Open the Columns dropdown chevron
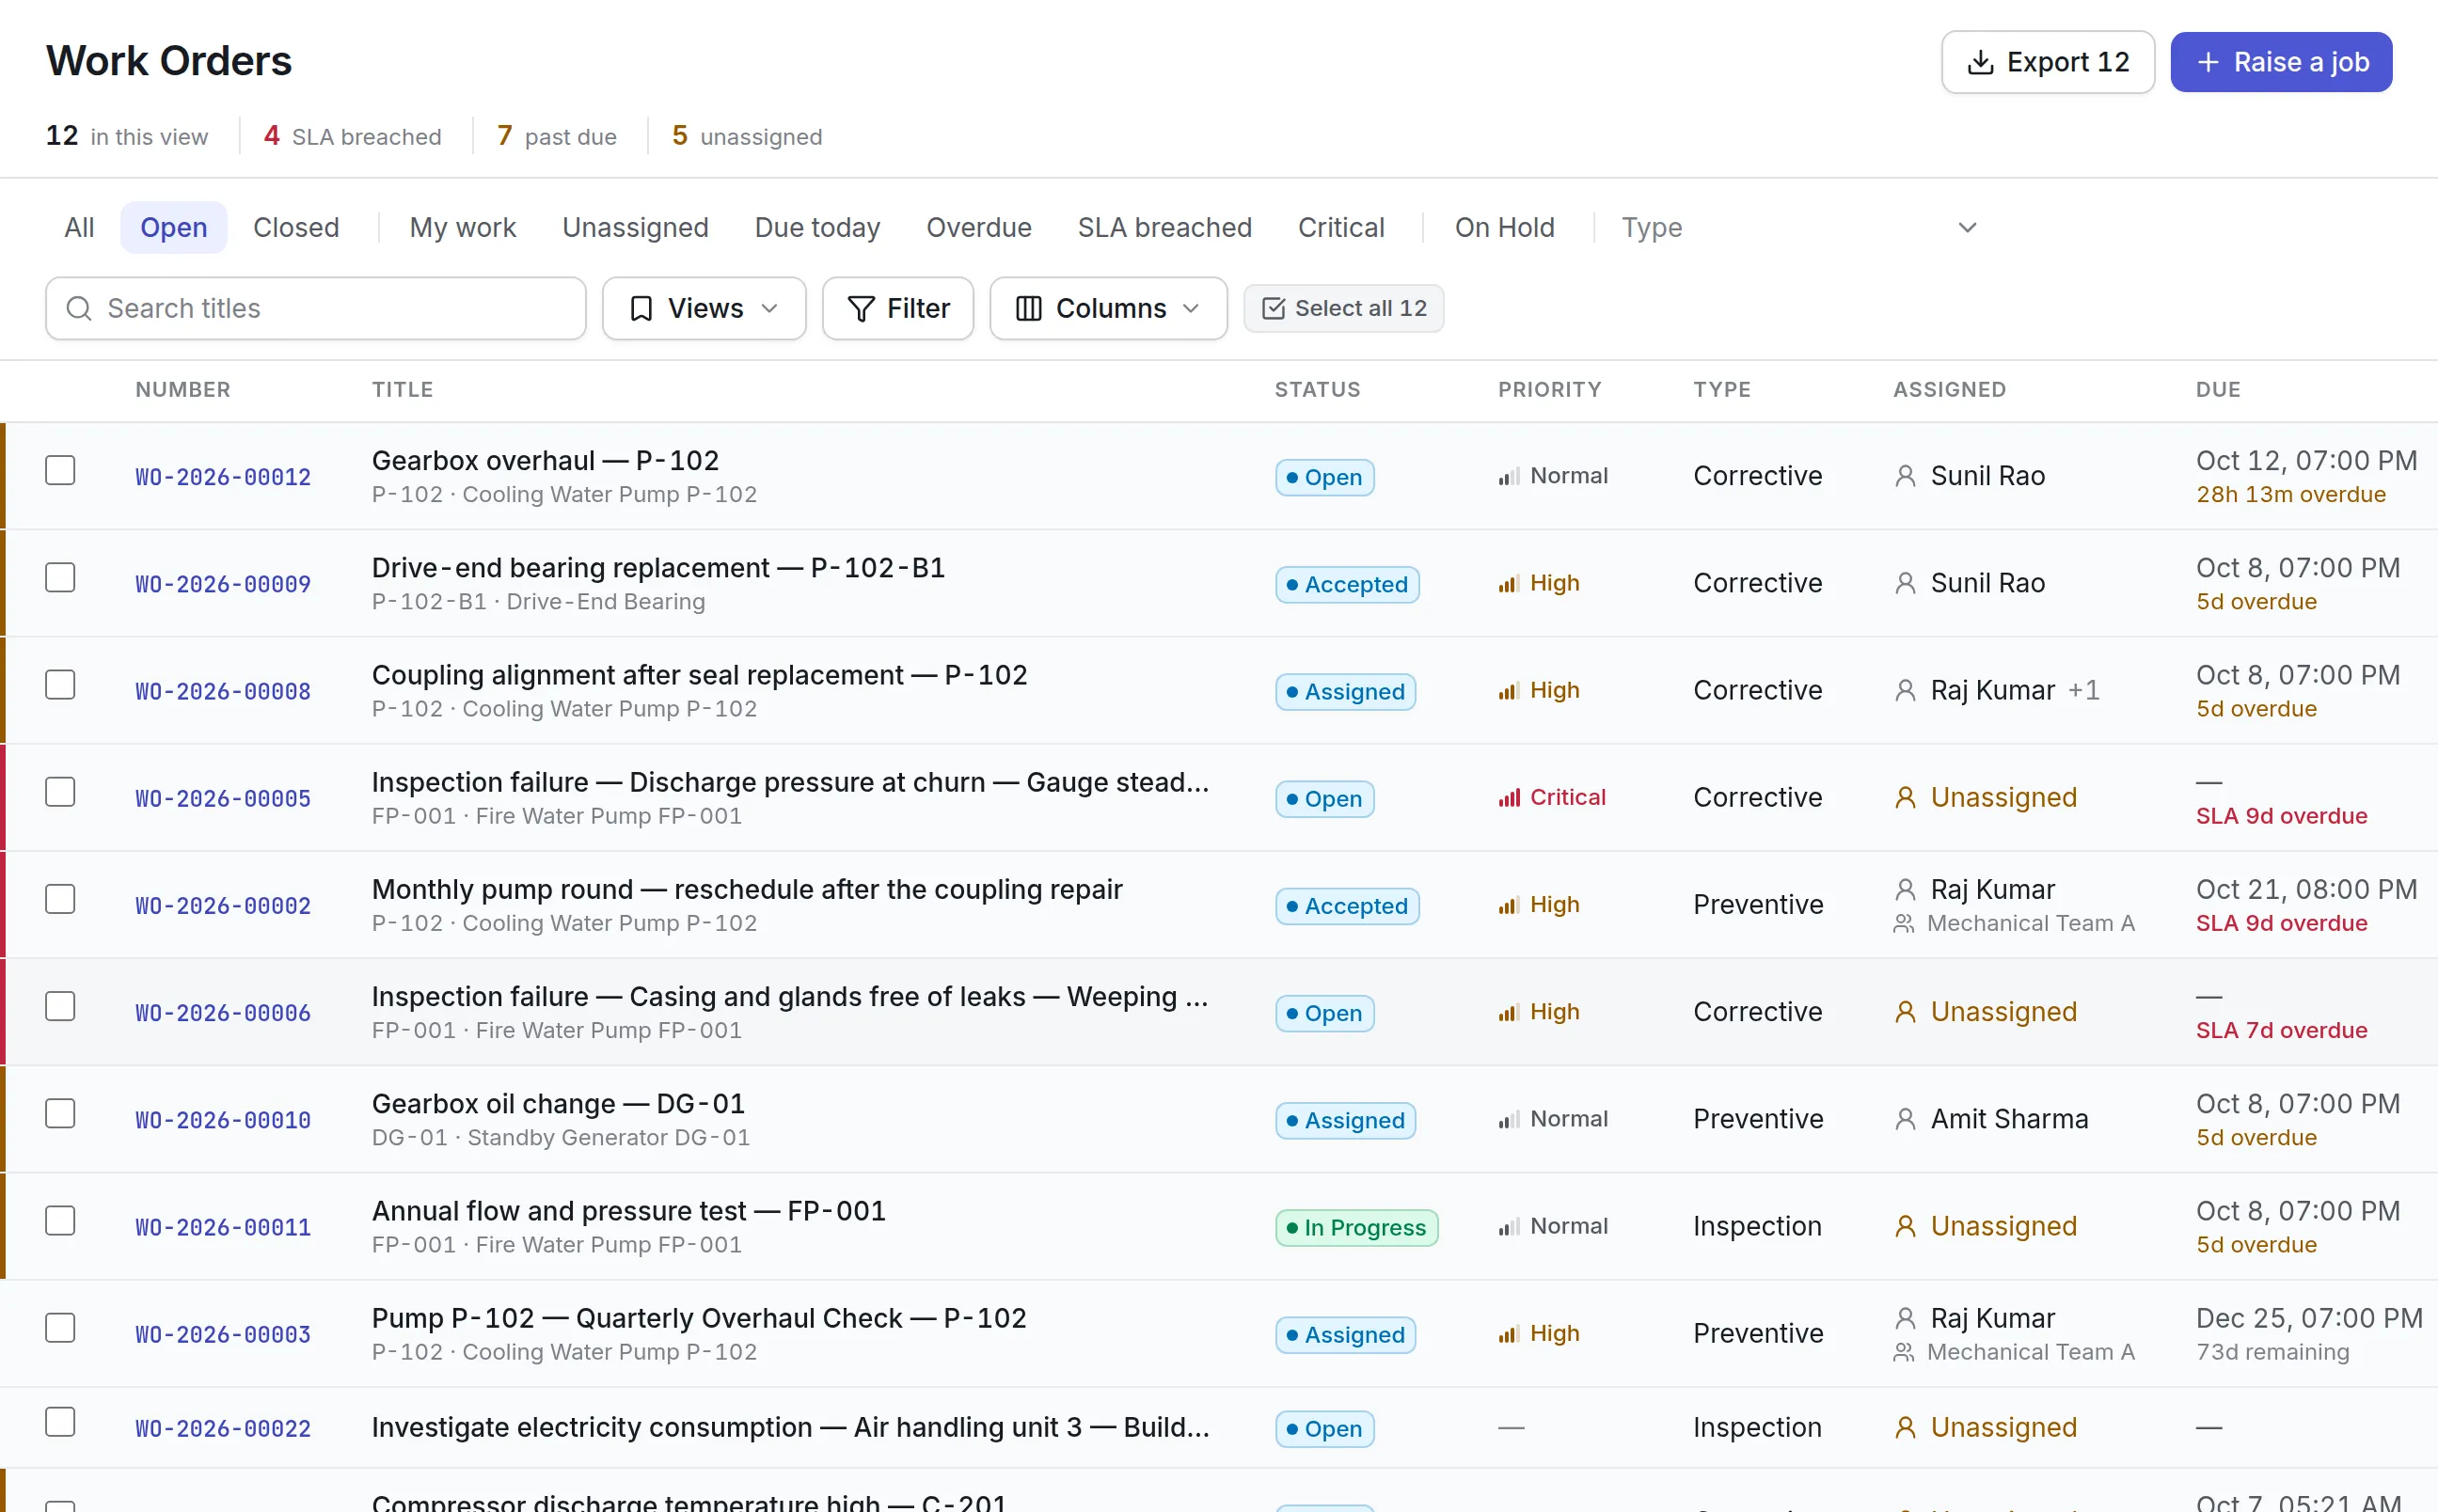Image resolution: width=2438 pixels, height=1512 pixels. tap(1191, 308)
